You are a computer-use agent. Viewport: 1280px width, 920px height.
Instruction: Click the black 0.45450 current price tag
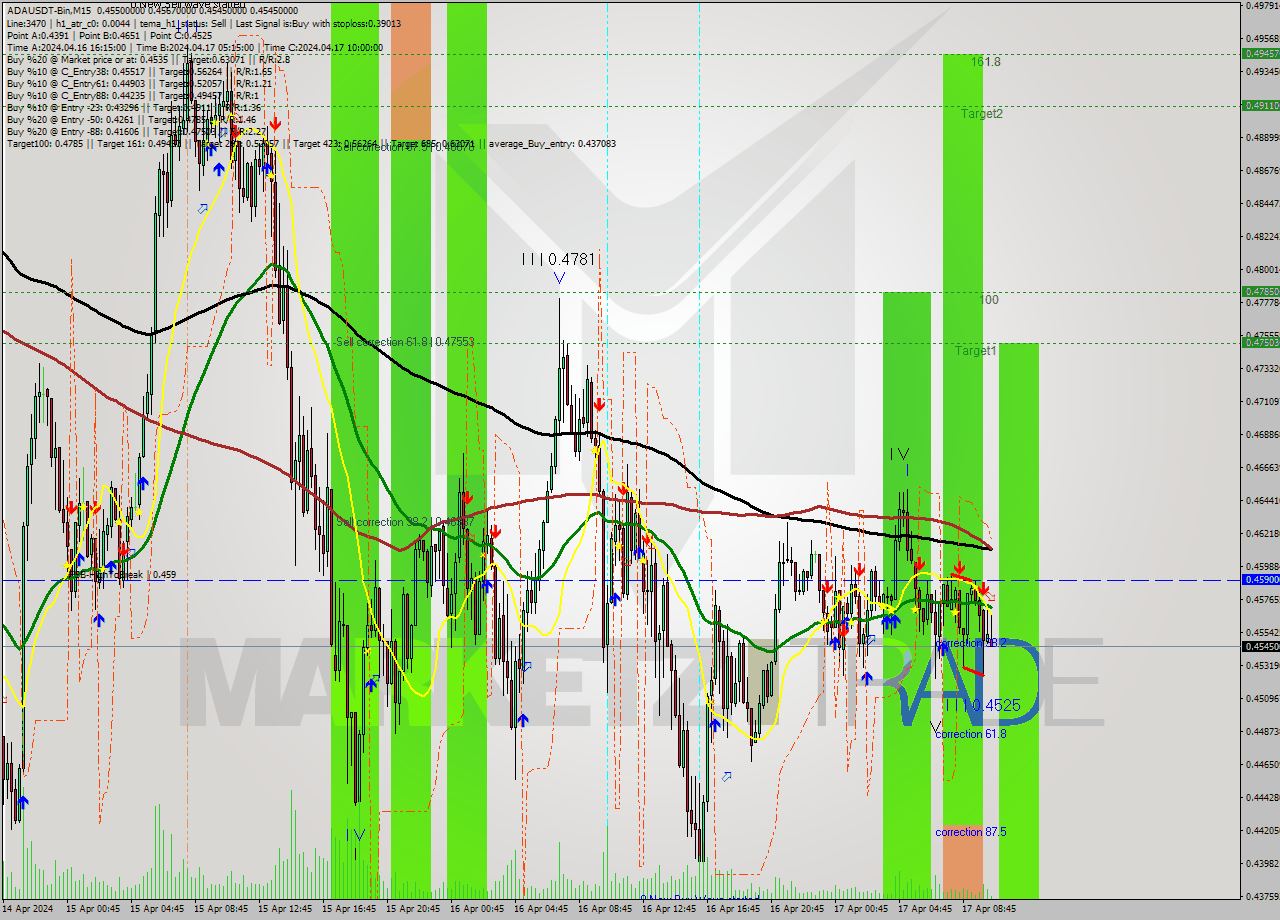point(1261,647)
